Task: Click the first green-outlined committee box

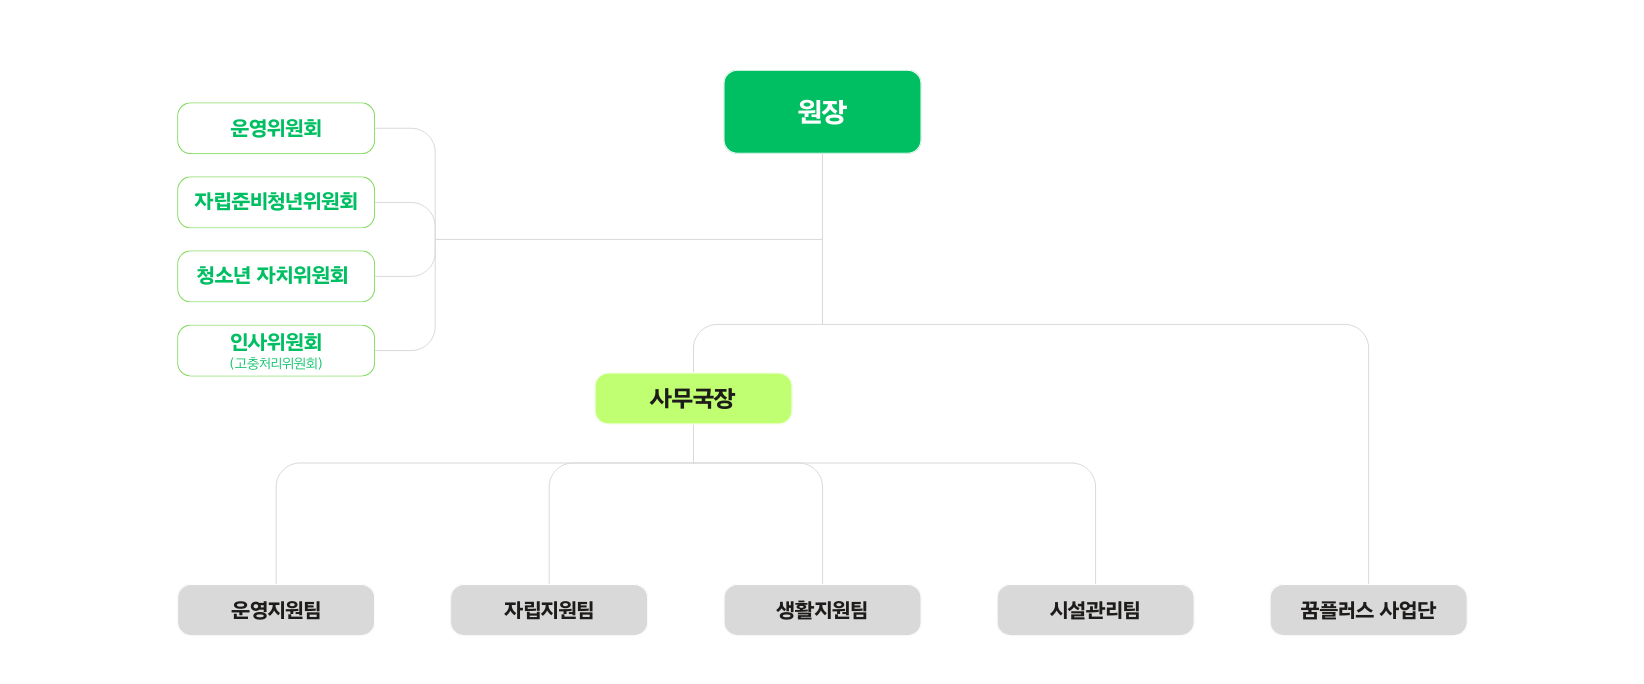Action: (276, 128)
